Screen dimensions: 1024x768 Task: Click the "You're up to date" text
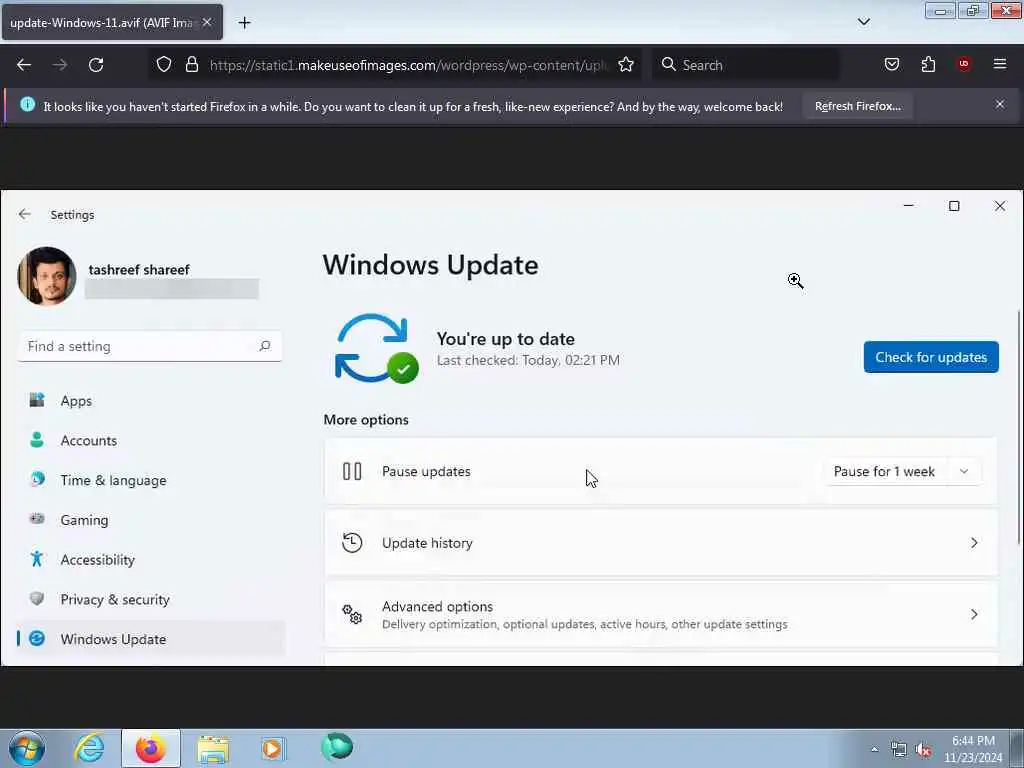click(x=505, y=339)
